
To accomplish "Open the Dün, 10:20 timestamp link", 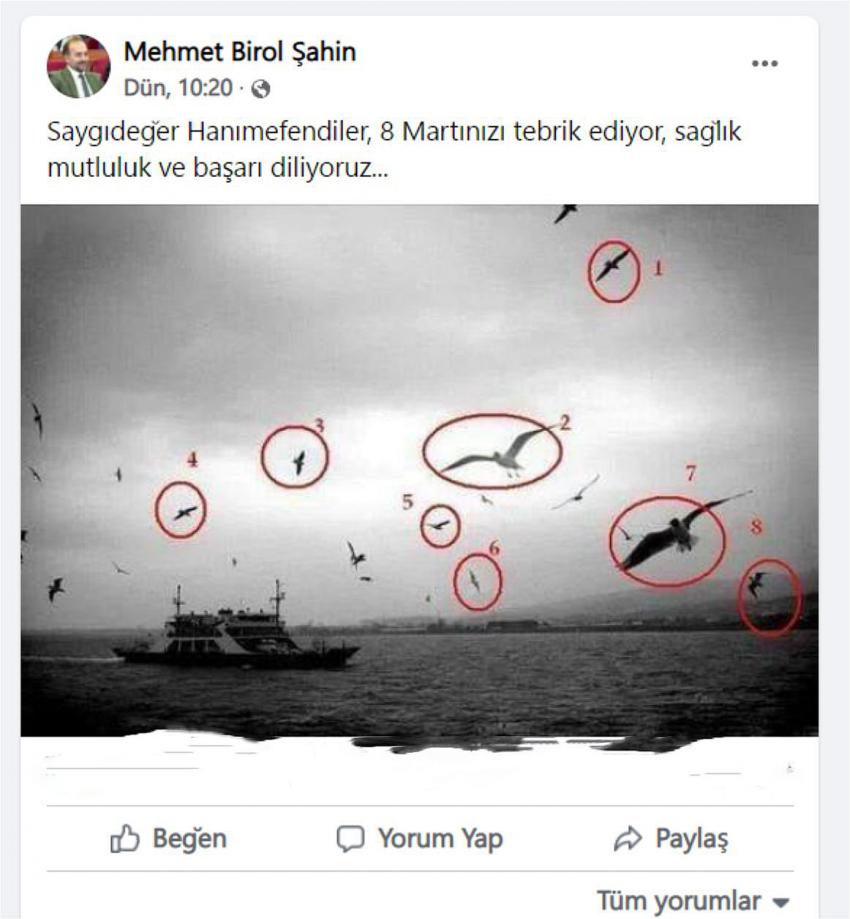I will coord(178,88).
